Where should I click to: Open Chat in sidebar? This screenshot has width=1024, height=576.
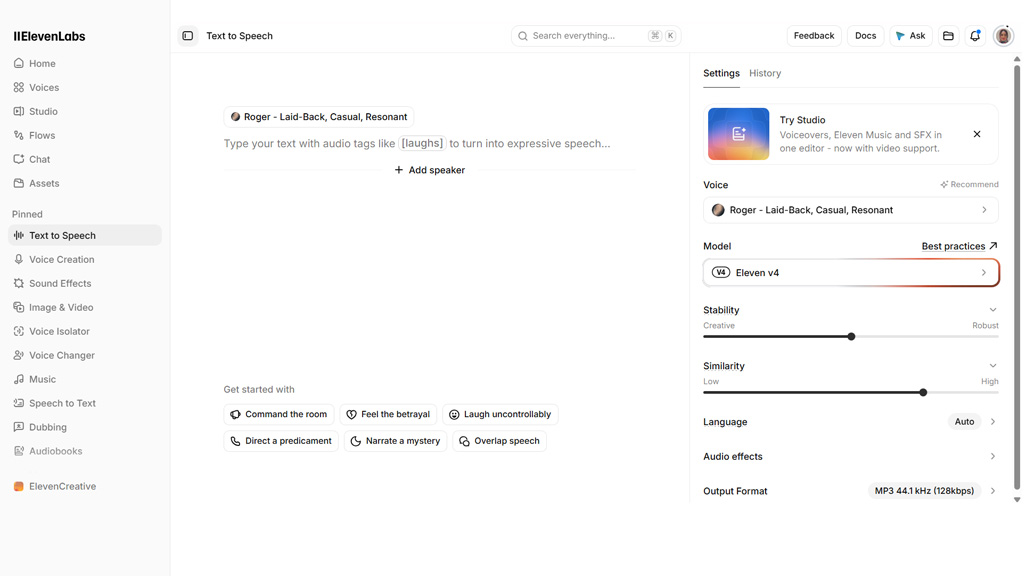[x=85, y=159]
